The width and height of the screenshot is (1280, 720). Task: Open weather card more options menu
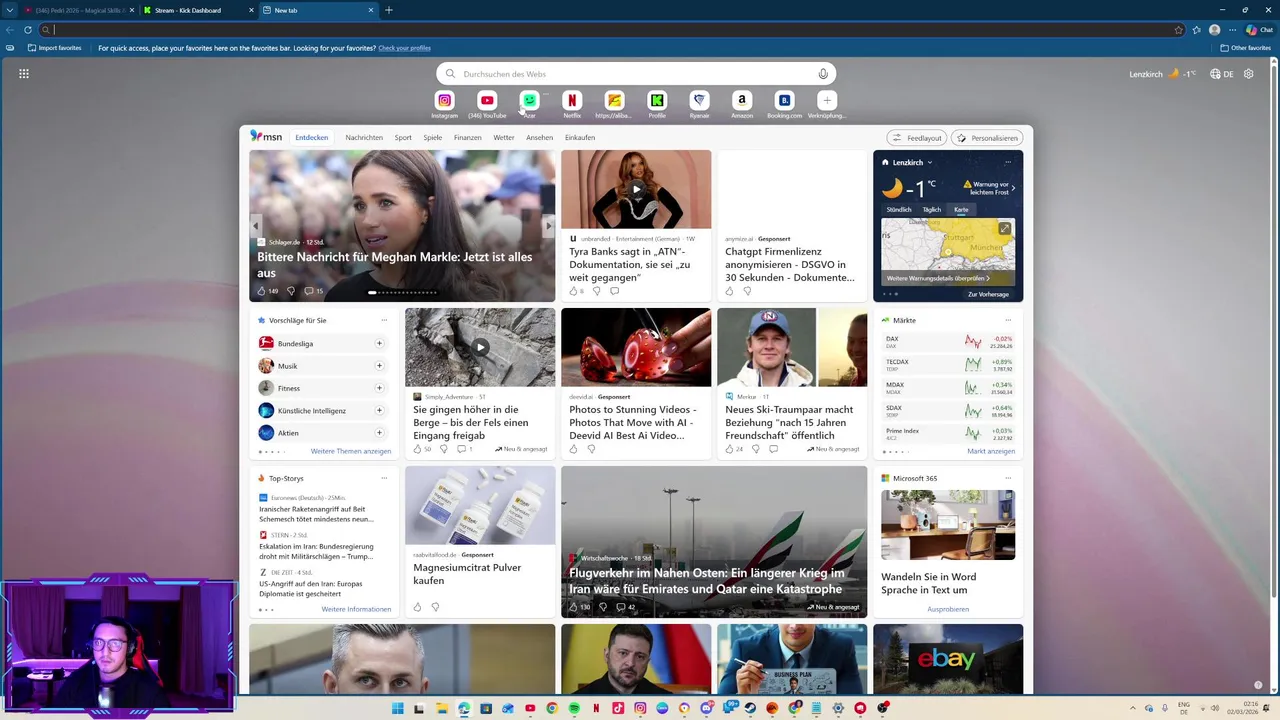click(1008, 162)
